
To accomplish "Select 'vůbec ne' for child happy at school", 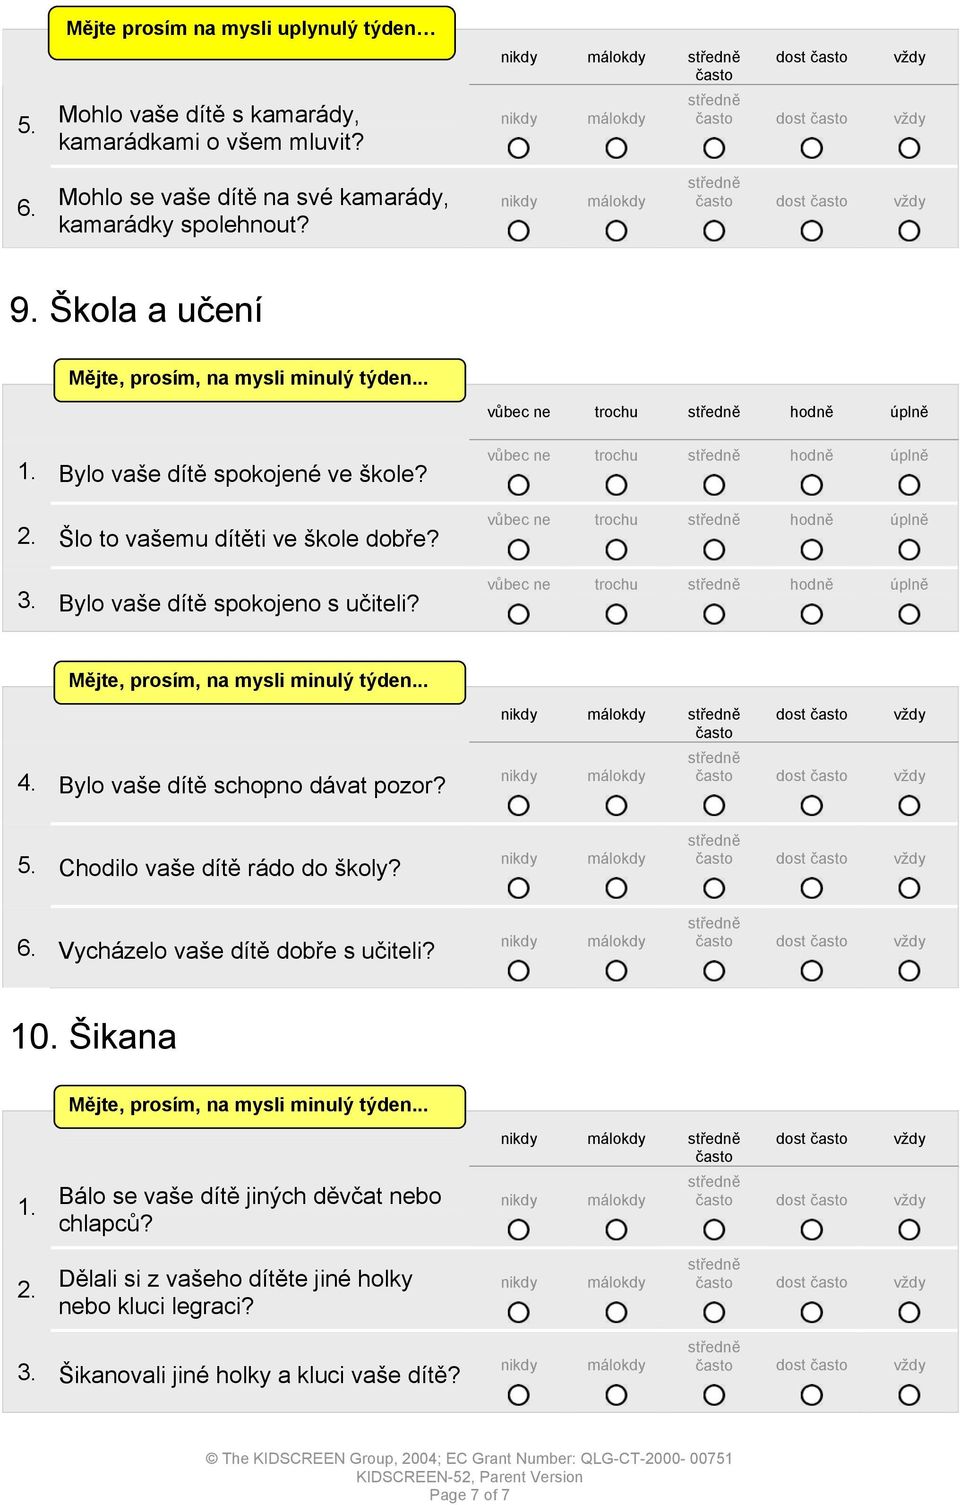I will coord(518,485).
